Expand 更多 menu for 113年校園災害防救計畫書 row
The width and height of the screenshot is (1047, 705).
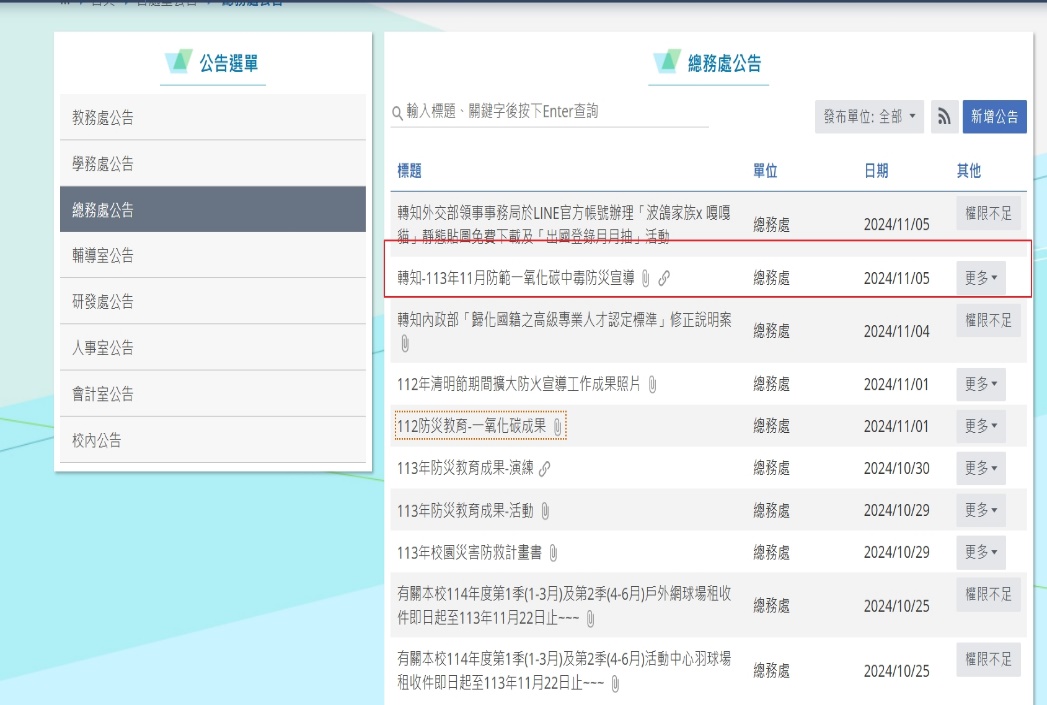(x=980, y=552)
